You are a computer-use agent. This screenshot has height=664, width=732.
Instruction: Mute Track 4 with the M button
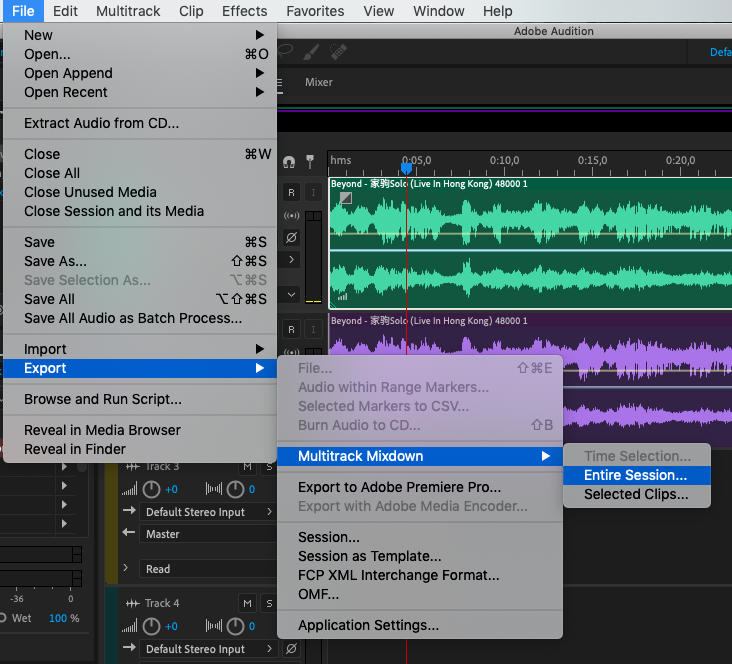(x=247, y=604)
